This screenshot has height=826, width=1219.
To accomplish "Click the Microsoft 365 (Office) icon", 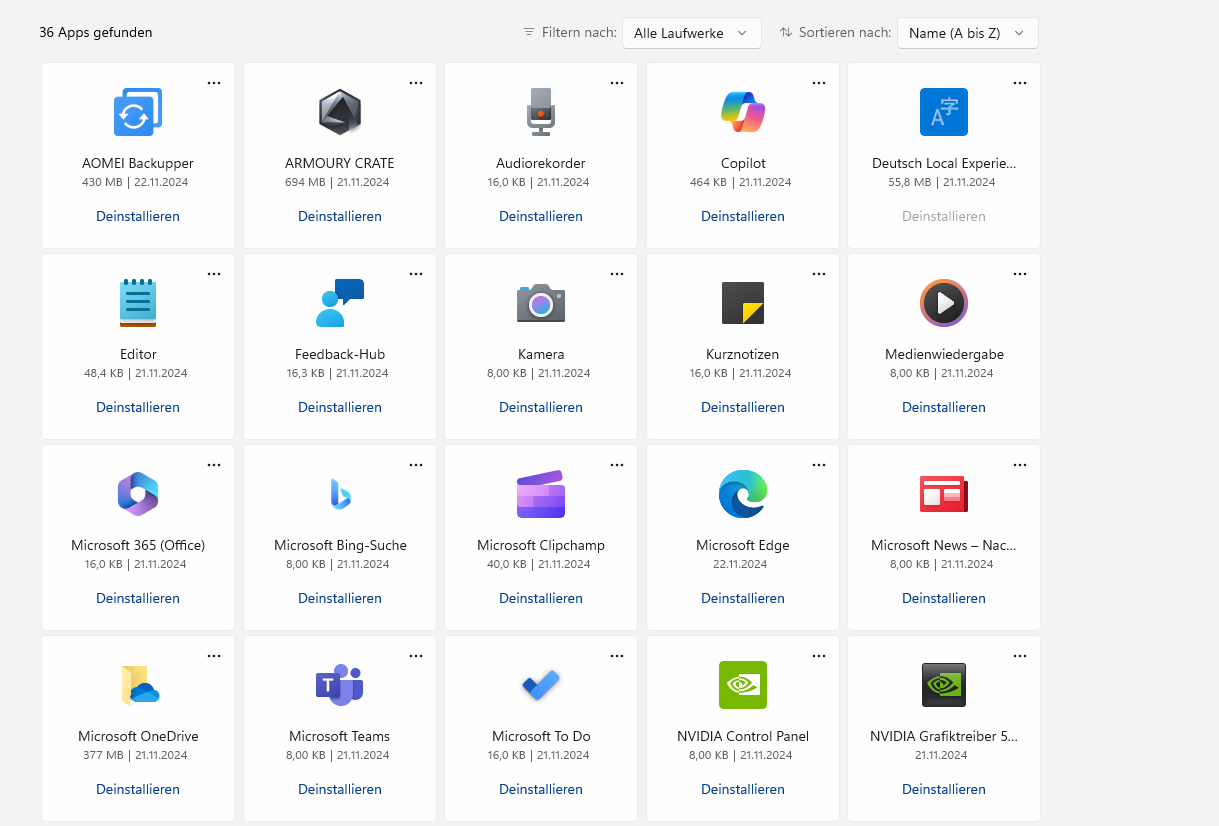I will pyautogui.click(x=138, y=494).
